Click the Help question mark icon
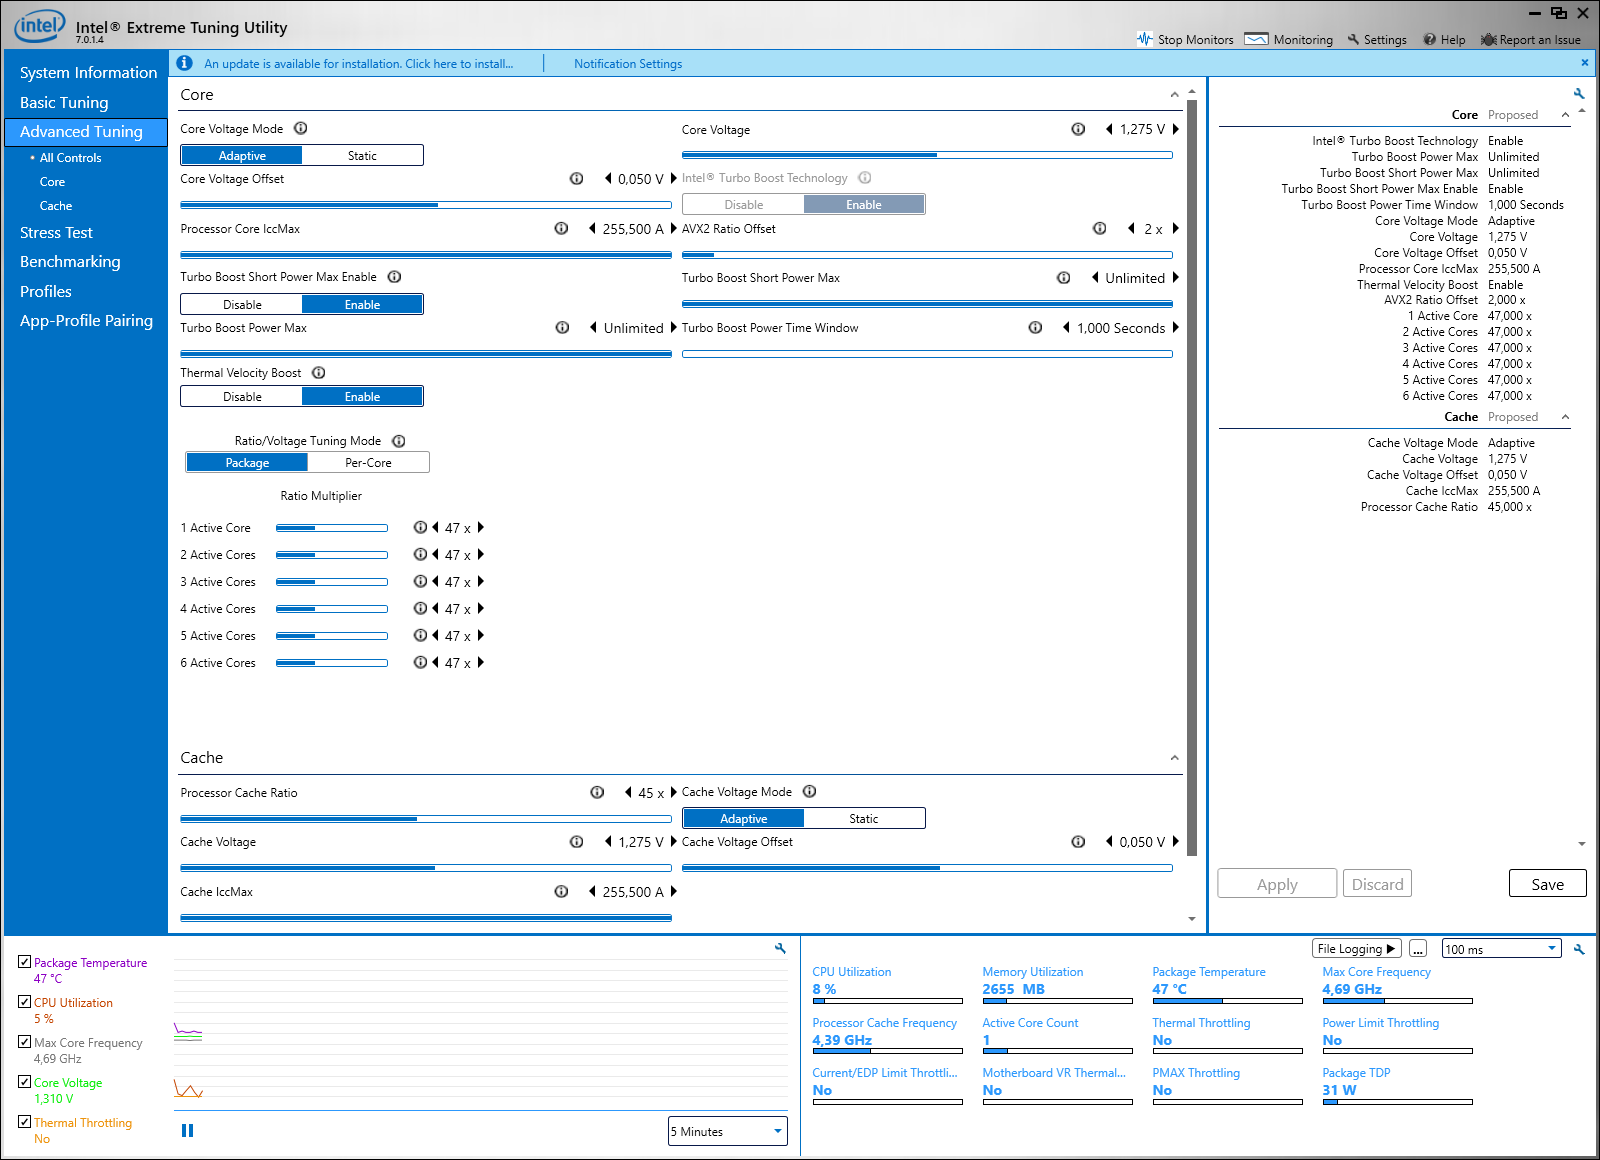 (1430, 39)
